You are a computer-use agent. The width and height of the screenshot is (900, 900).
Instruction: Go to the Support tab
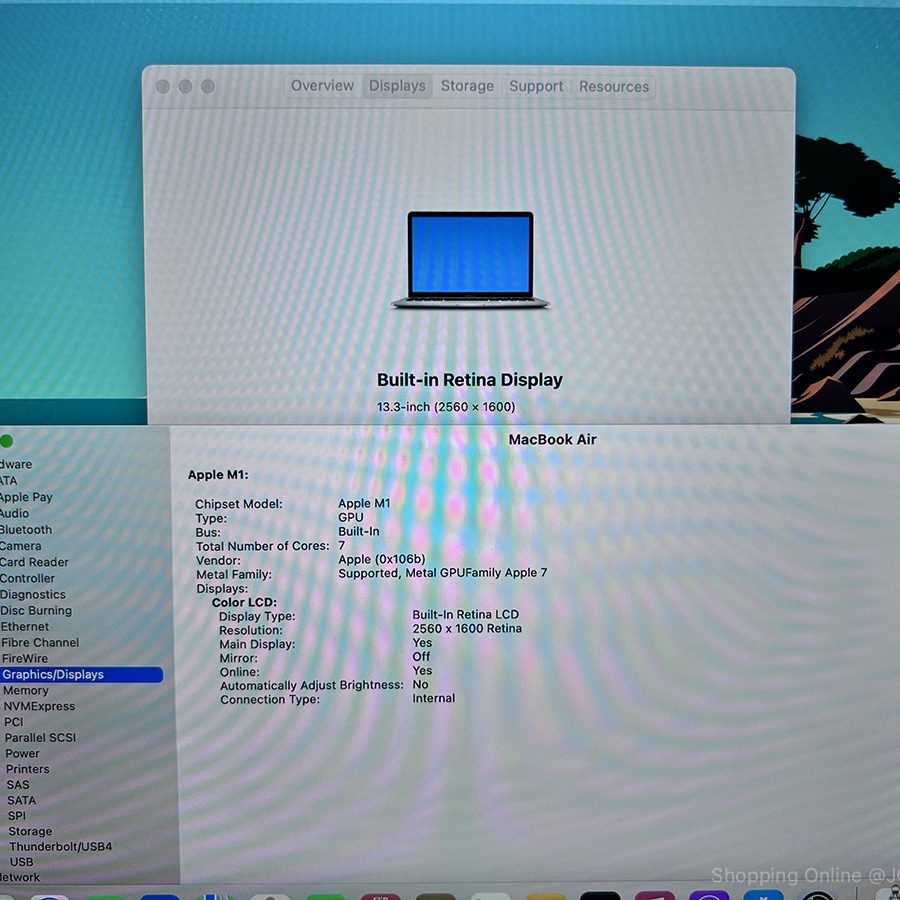click(x=536, y=86)
